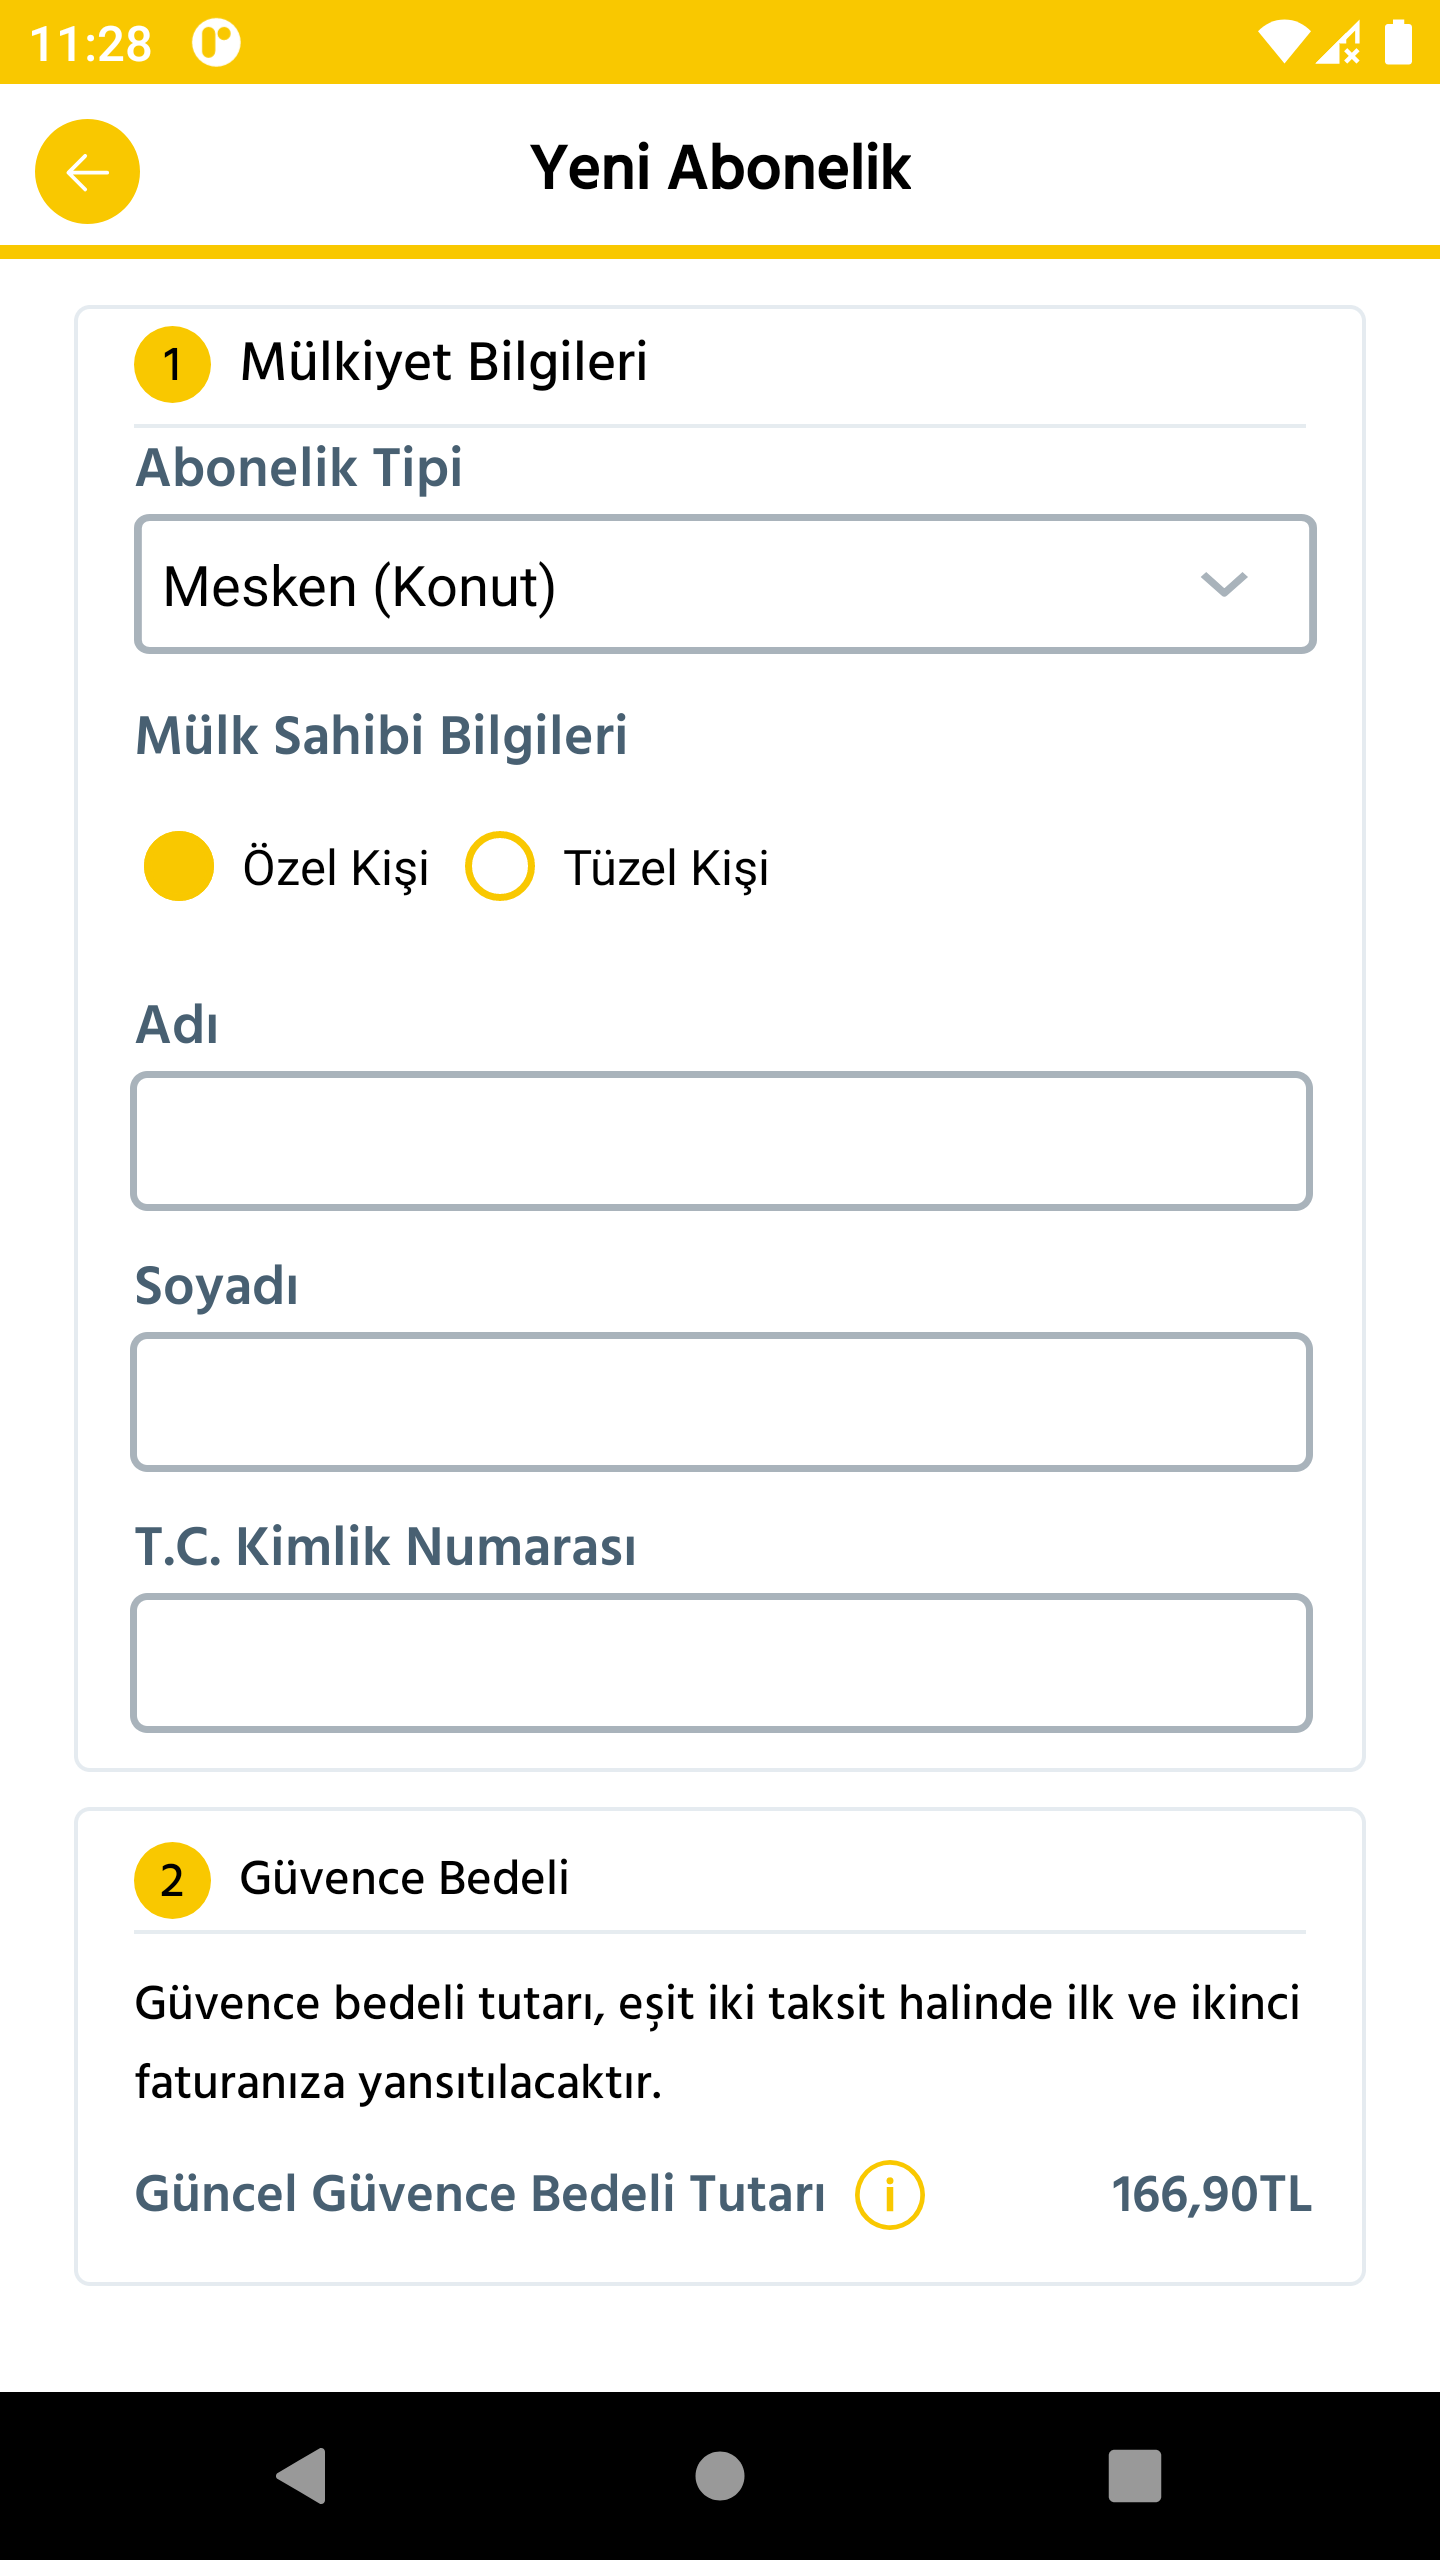Tap the step 2 number badge
The image size is (1440, 2560).
[x=172, y=1880]
